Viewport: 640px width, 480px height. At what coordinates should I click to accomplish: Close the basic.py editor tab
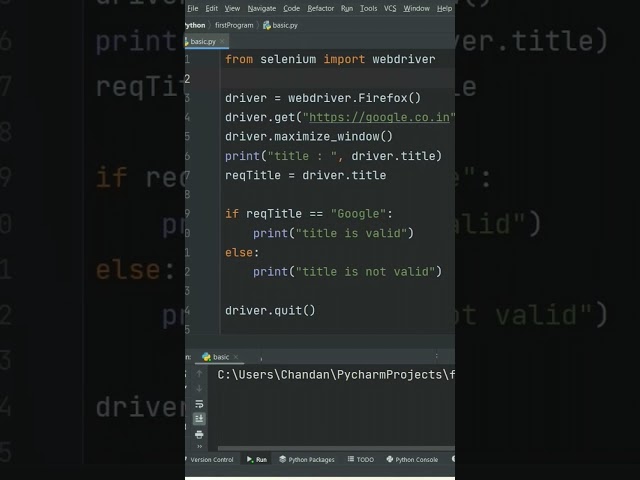click(x=222, y=41)
